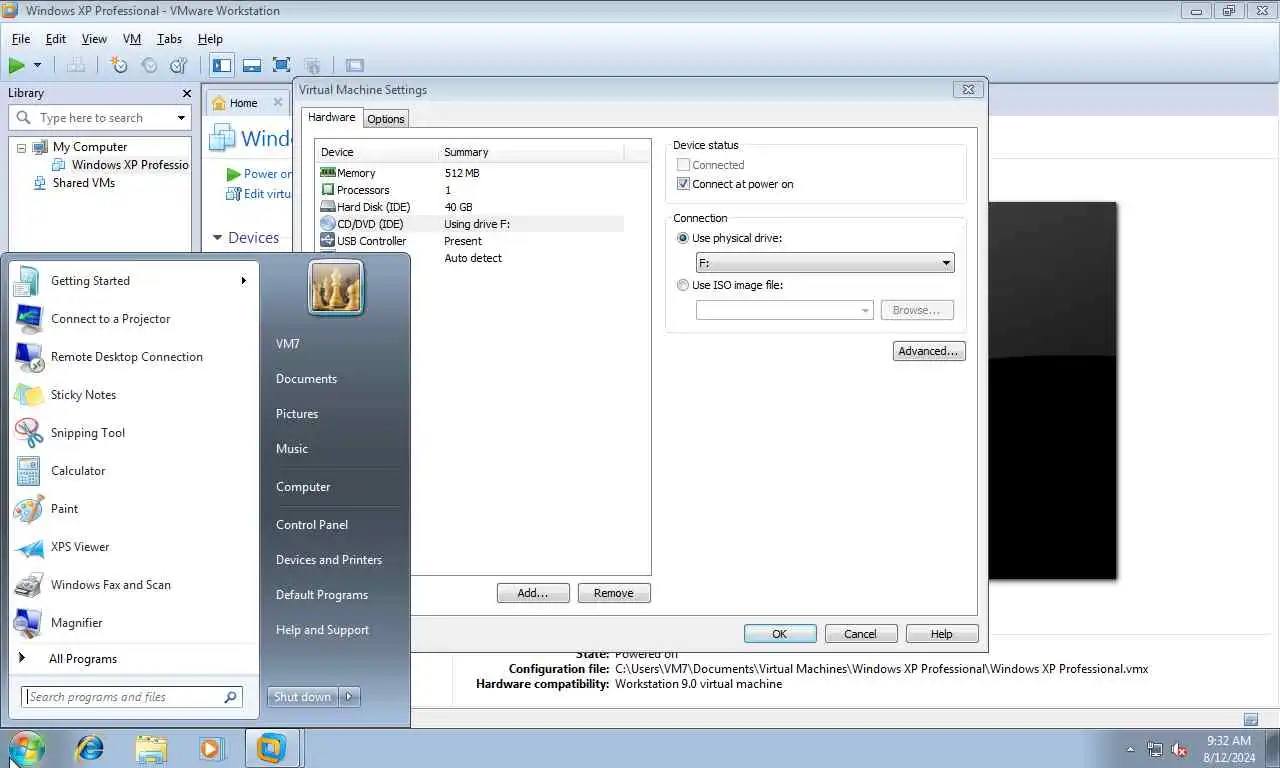Click the Advanced... button
The image size is (1280, 768).
(929, 351)
